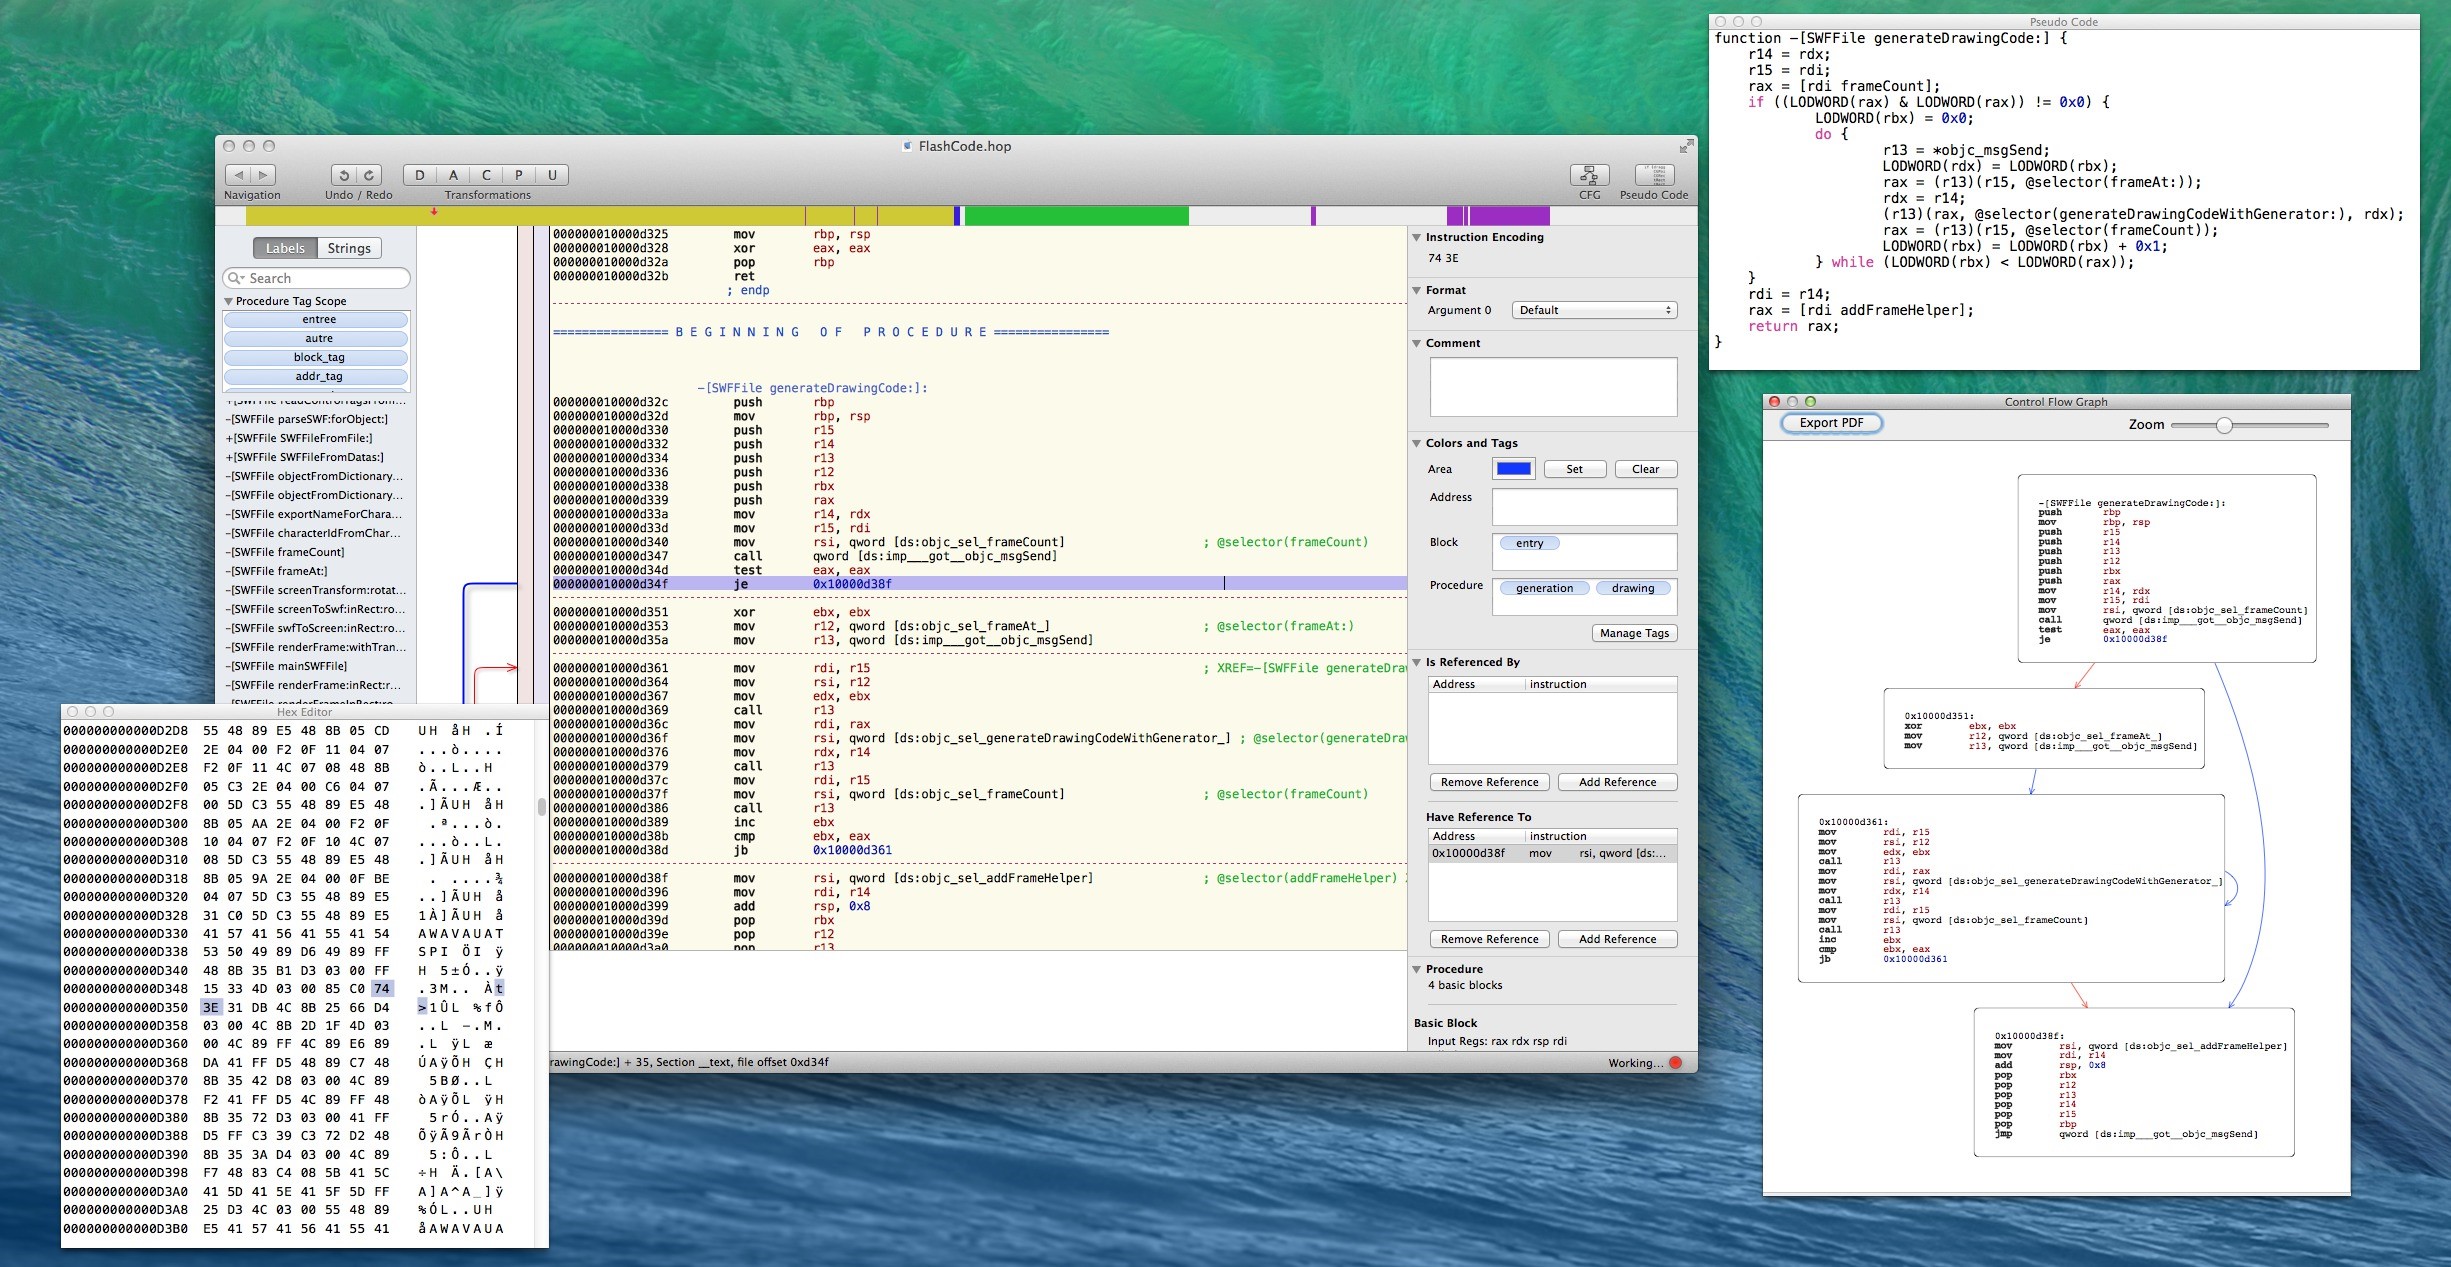Click the navigate back arrow
Image resolution: width=2451 pixels, height=1267 pixels.
tap(239, 175)
